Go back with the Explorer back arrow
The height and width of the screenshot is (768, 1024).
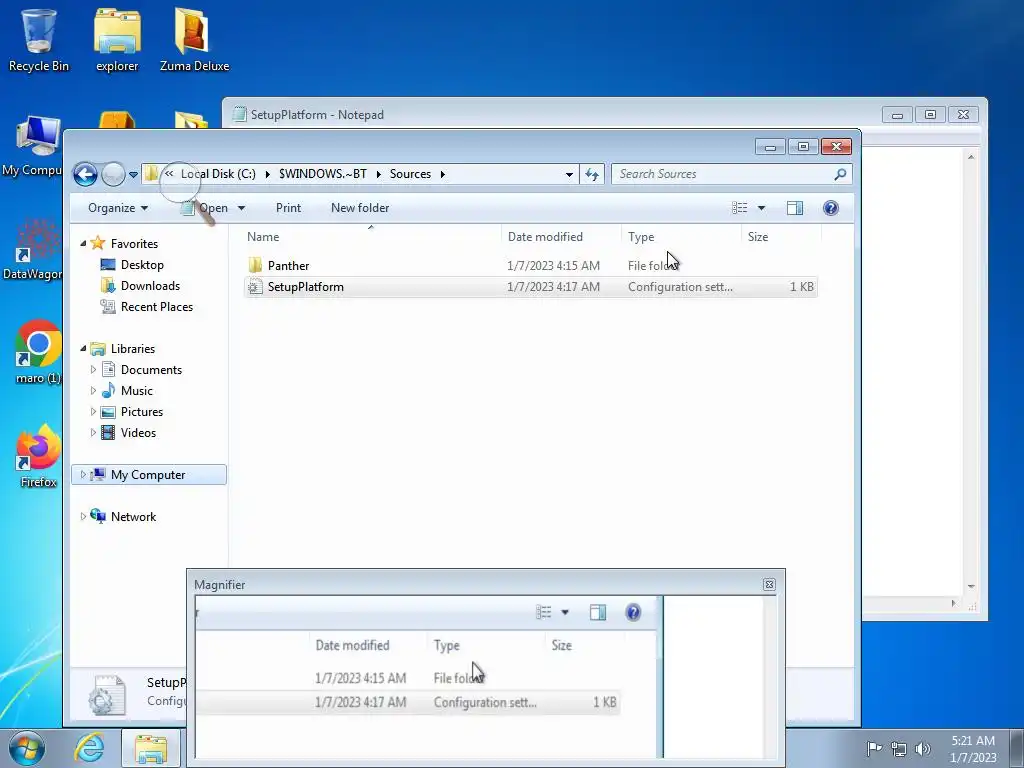click(85, 174)
